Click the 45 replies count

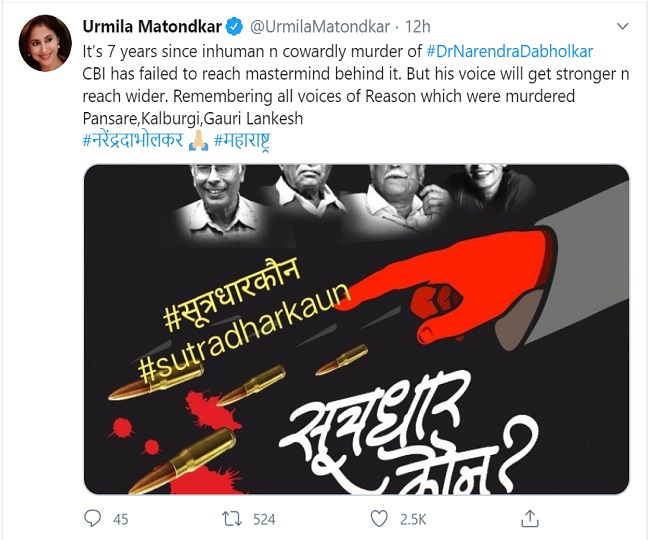(x=120, y=519)
